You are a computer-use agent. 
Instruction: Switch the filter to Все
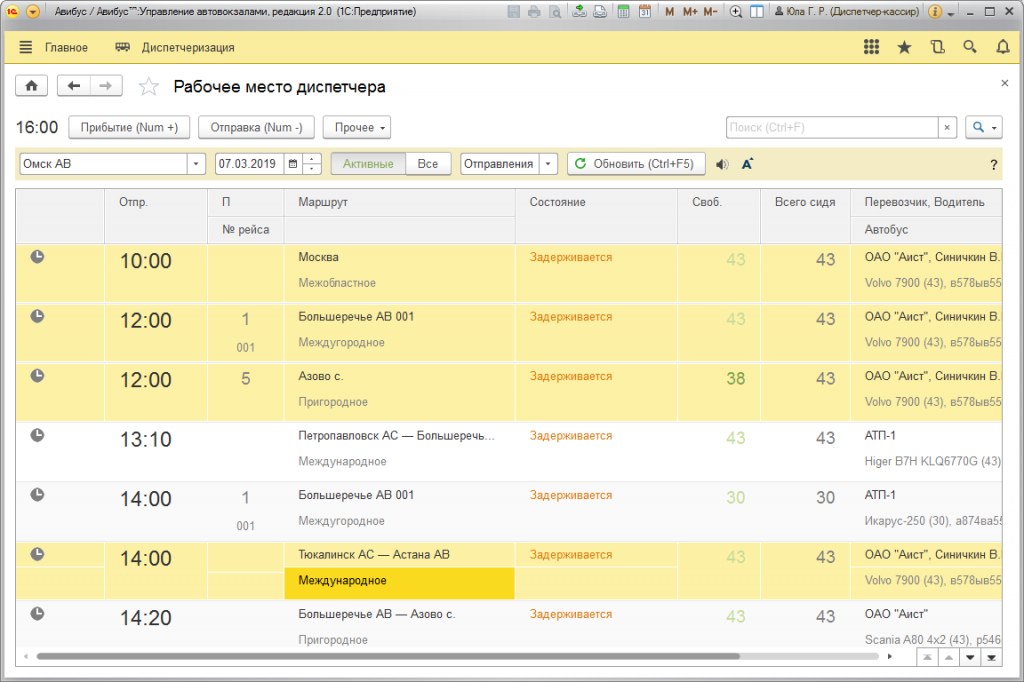coord(428,164)
